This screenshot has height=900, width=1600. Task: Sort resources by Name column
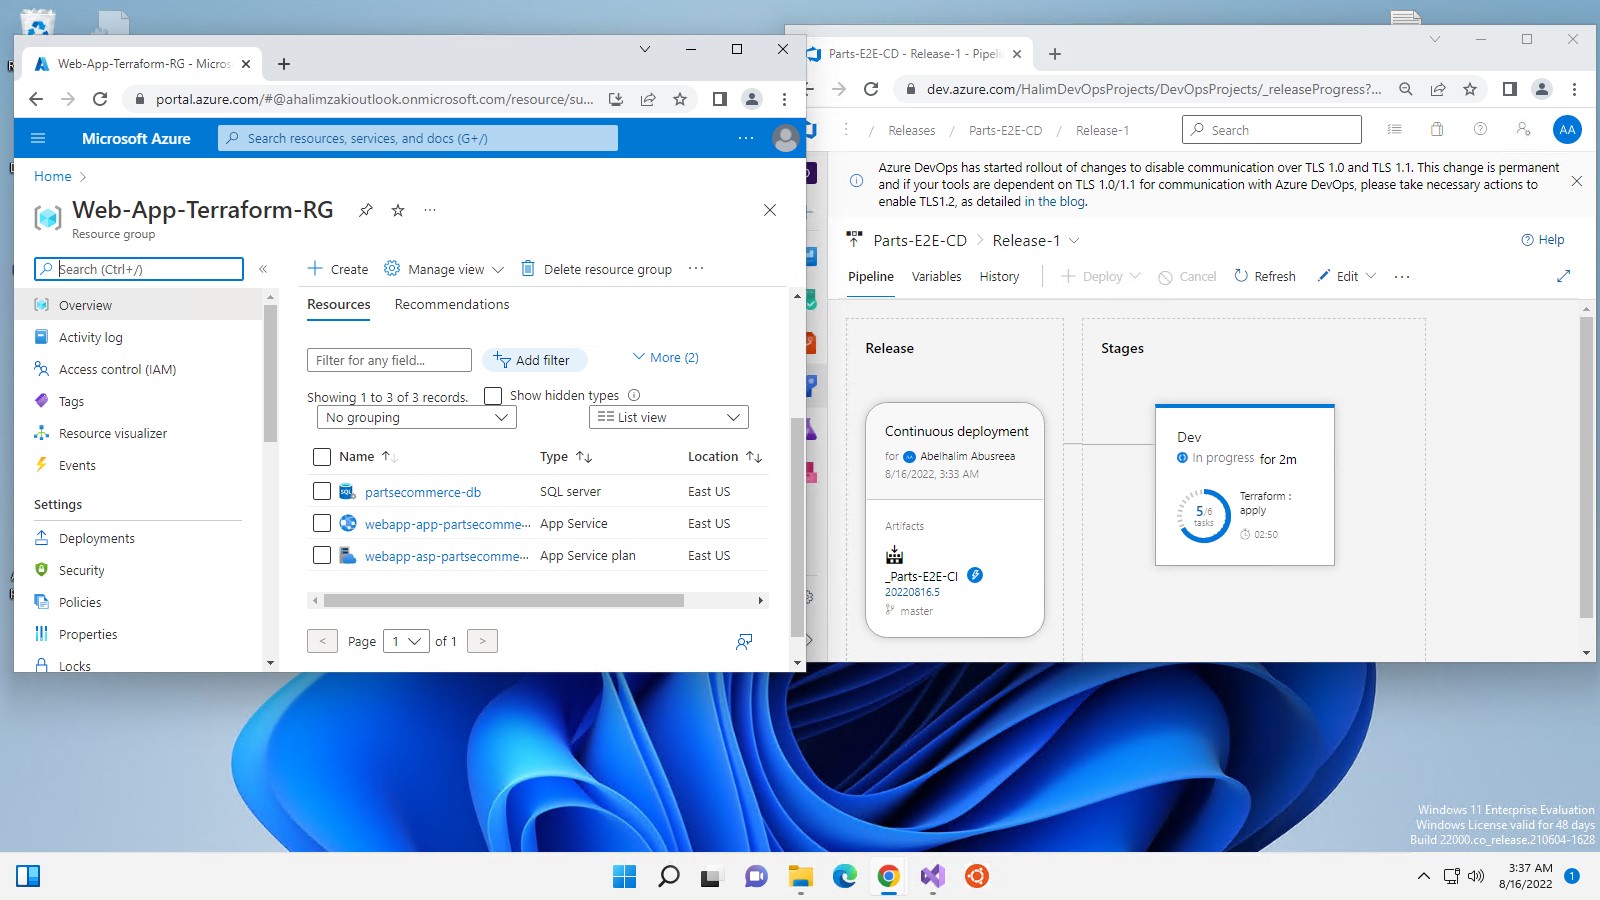click(368, 456)
